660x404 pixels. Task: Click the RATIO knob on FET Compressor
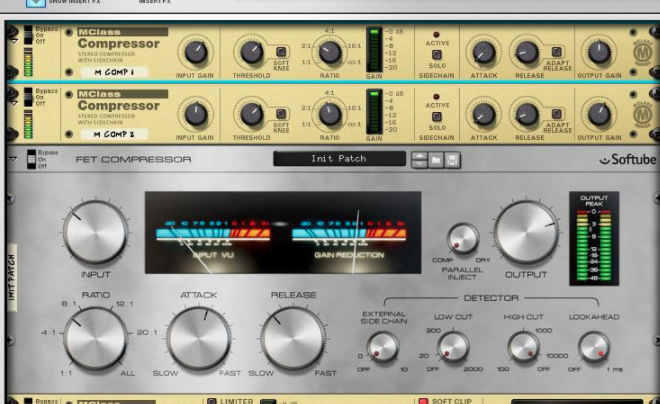pos(95,338)
